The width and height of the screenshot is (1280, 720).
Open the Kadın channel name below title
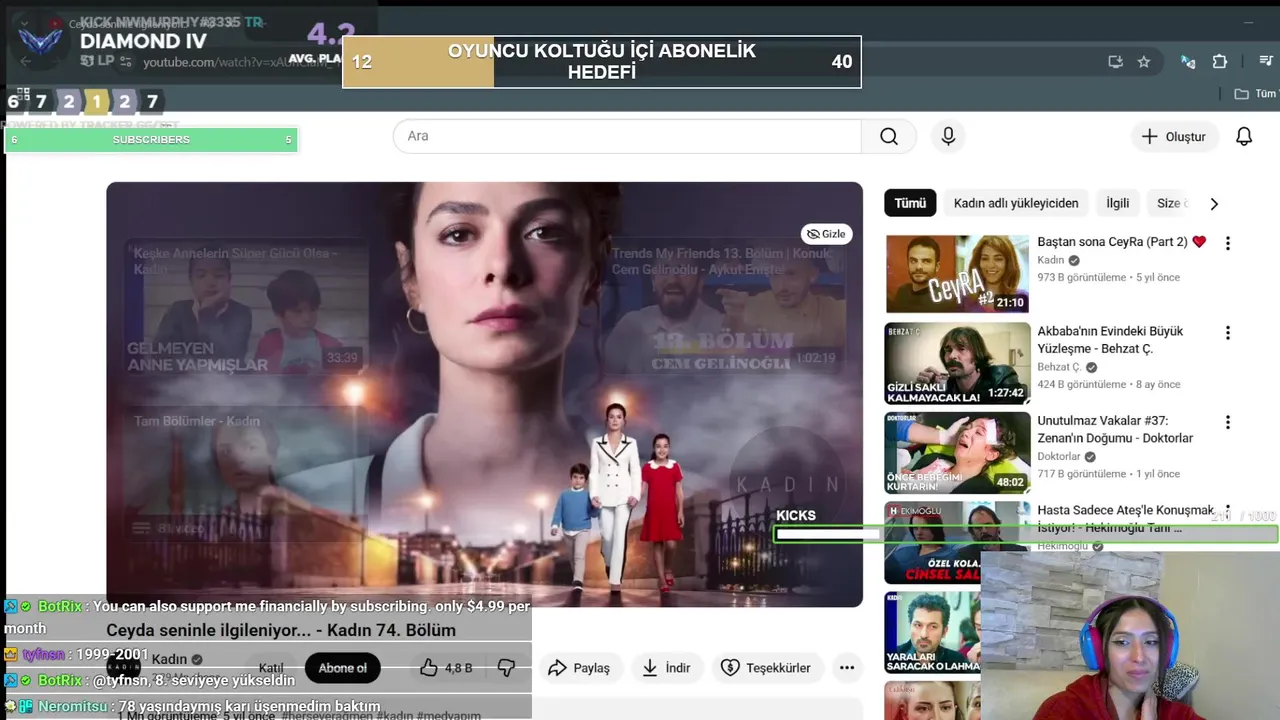[x=169, y=659]
